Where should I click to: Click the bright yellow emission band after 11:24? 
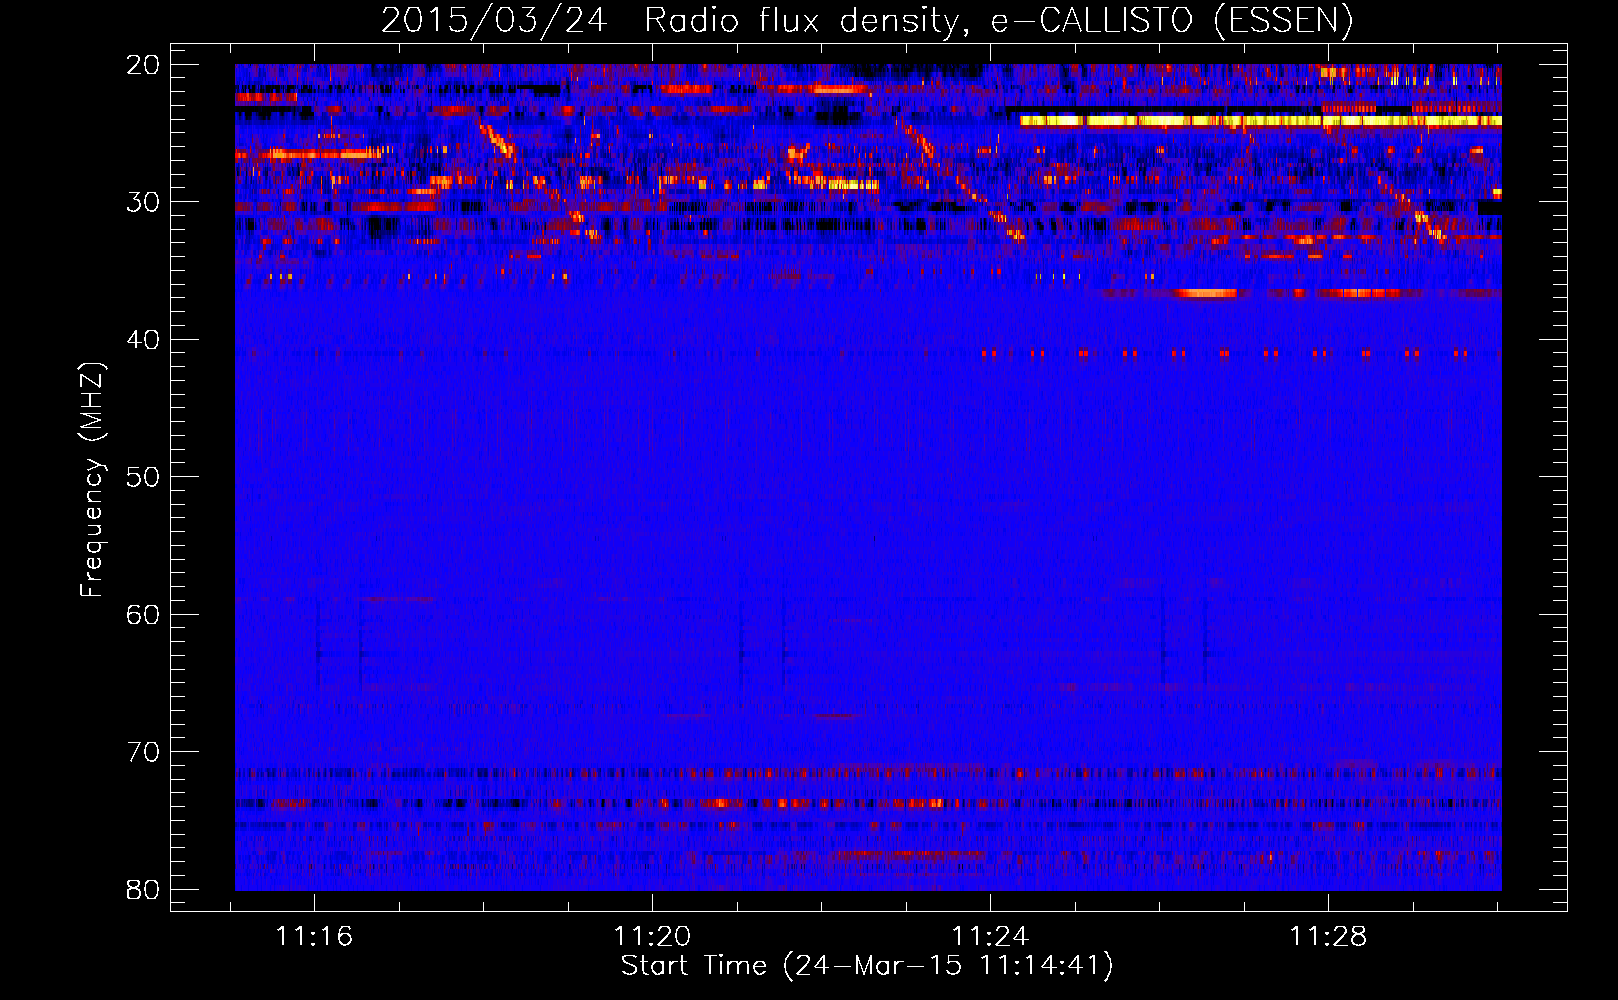pyautogui.click(x=1260, y=121)
